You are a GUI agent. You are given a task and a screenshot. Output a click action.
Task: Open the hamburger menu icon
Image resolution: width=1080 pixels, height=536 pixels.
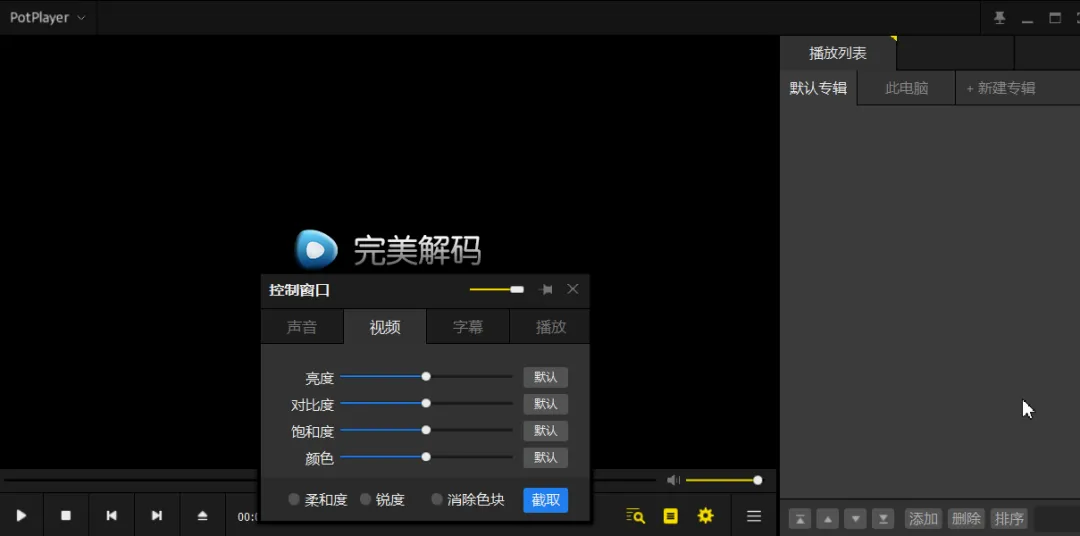pos(754,515)
